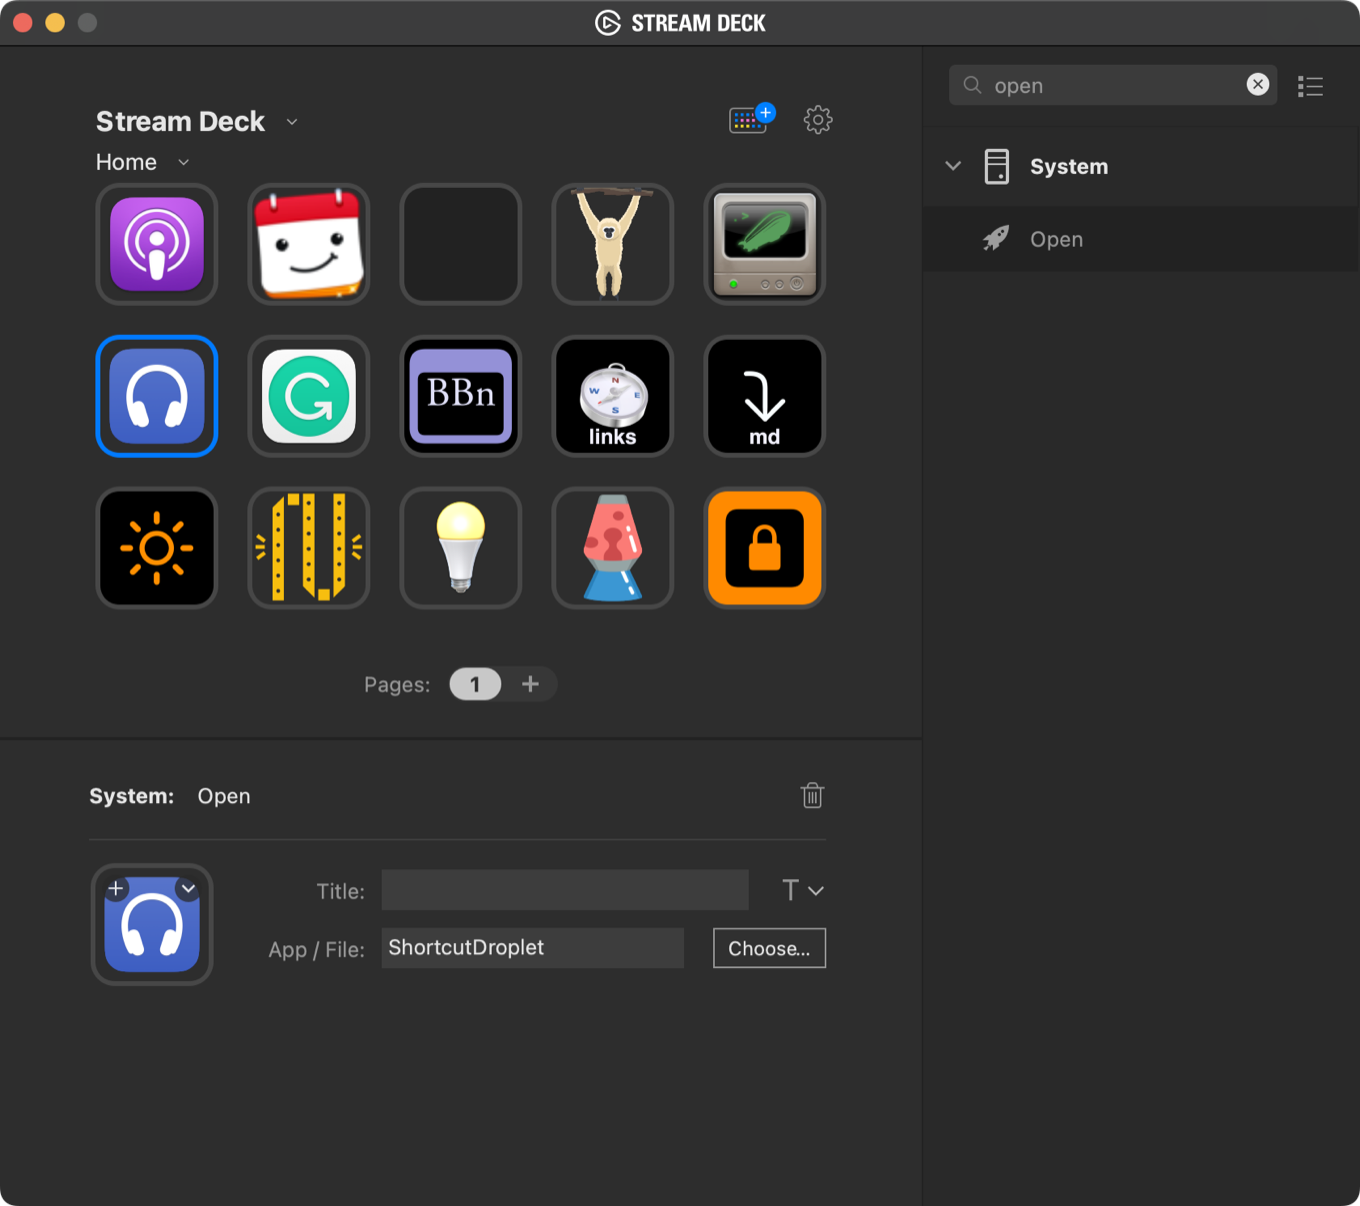This screenshot has height=1206, width=1360.
Task: Switch to list view in actions panel
Action: click(1310, 86)
